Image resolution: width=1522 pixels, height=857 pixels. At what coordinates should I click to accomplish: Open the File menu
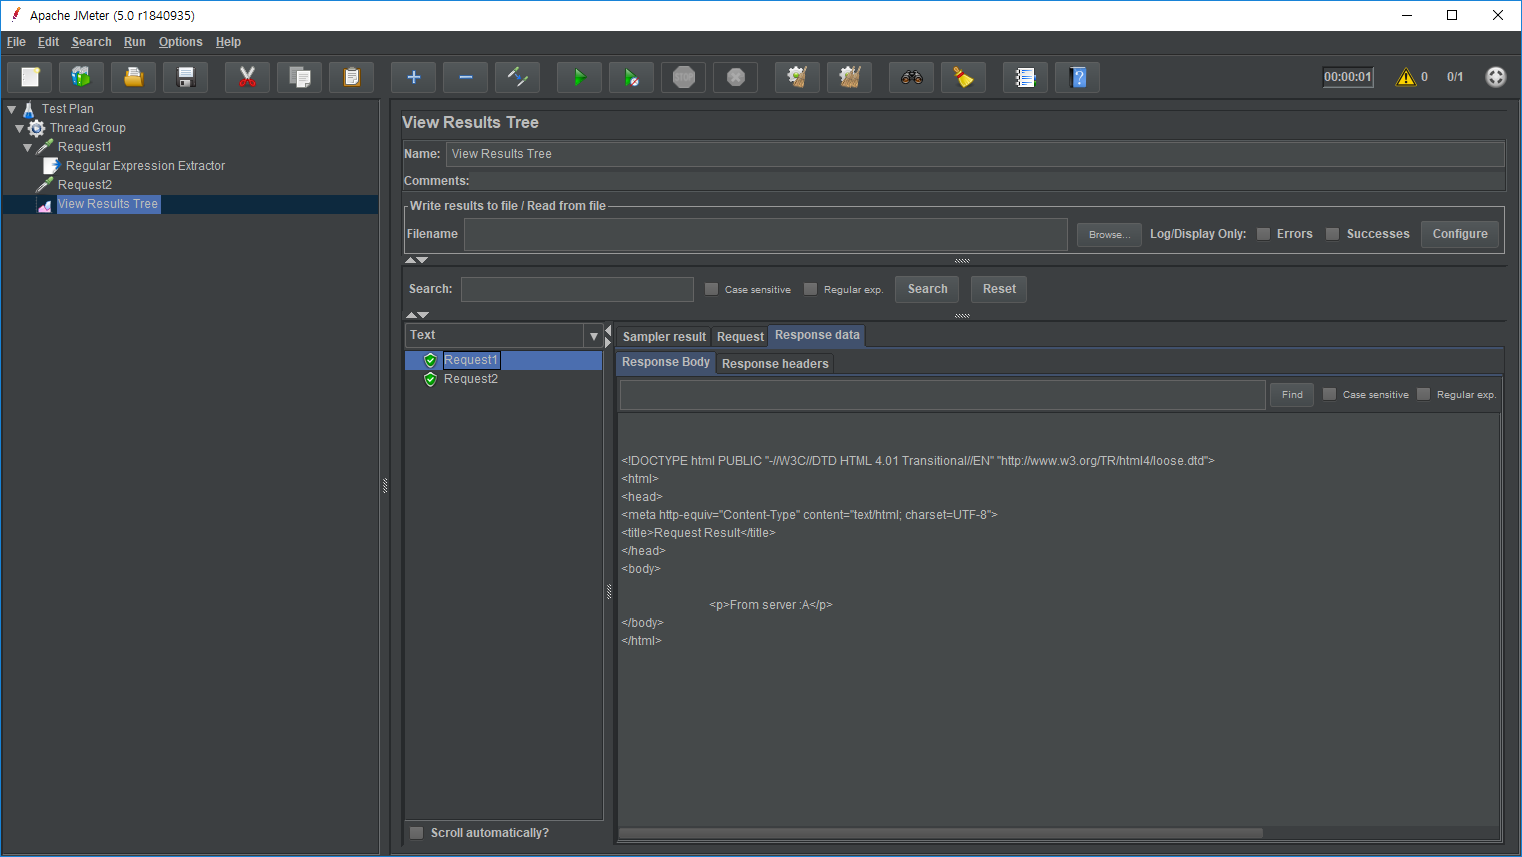pos(16,42)
